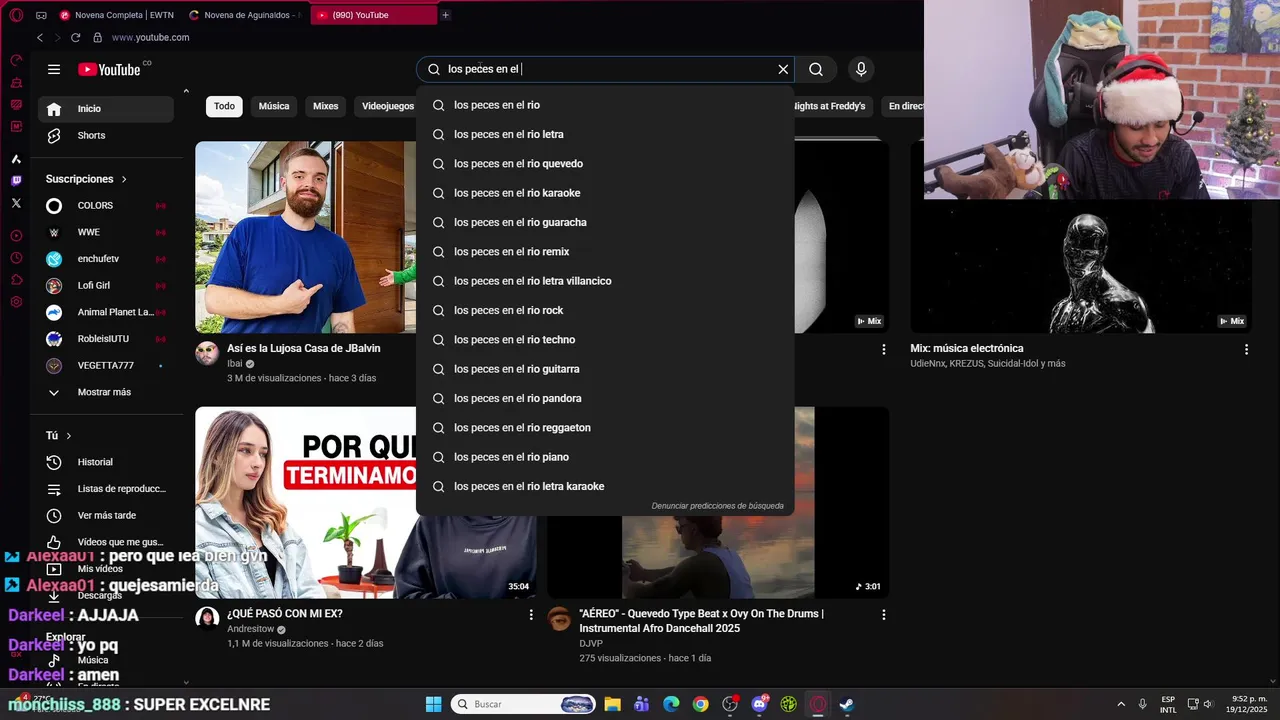Click the Windows taskbar Buscar box
The height and width of the screenshot is (720, 1280).
(524, 704)
